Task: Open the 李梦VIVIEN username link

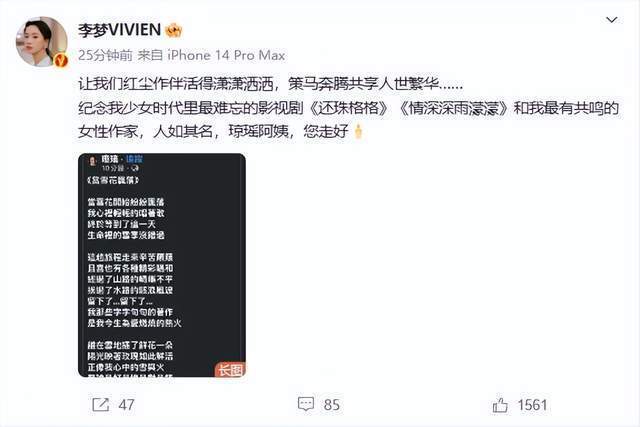Action: (120, 30)
